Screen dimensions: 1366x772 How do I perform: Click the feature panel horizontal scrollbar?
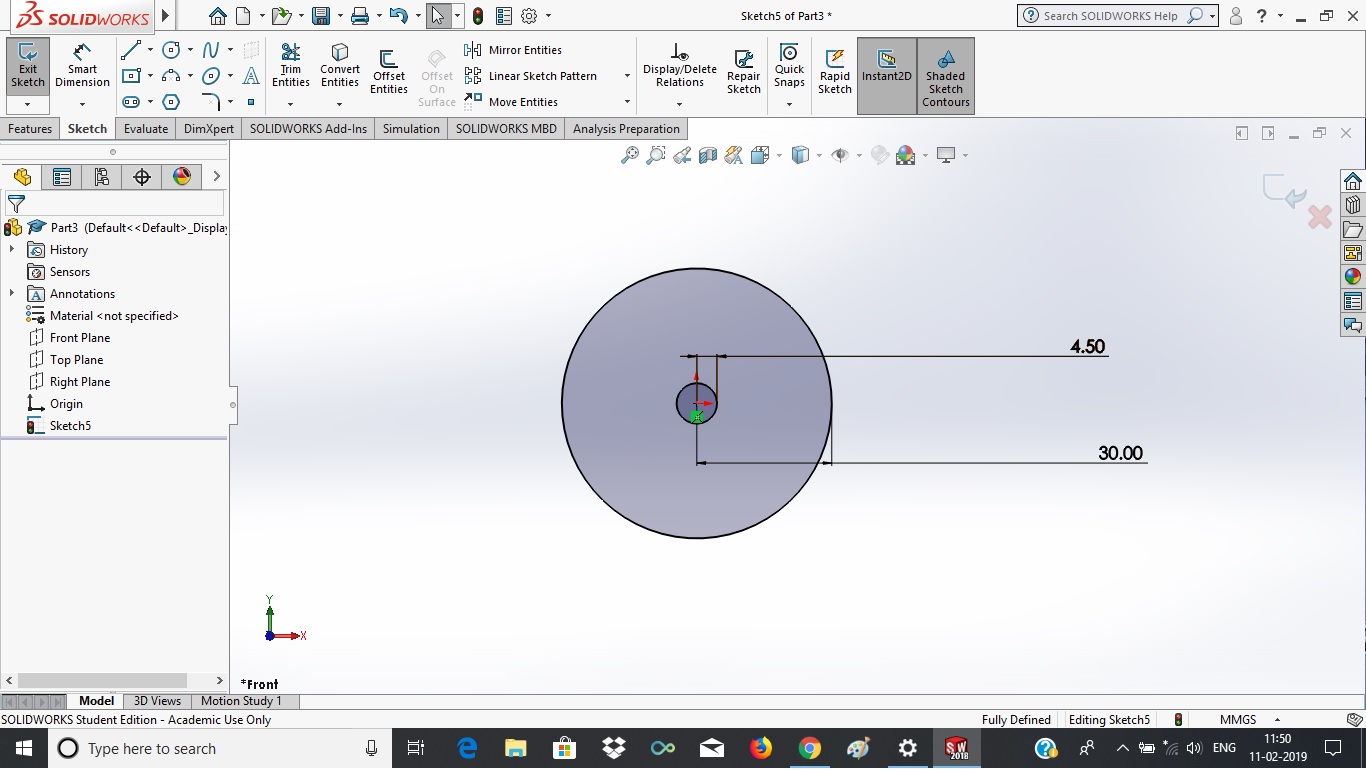[x=103, y=681]
